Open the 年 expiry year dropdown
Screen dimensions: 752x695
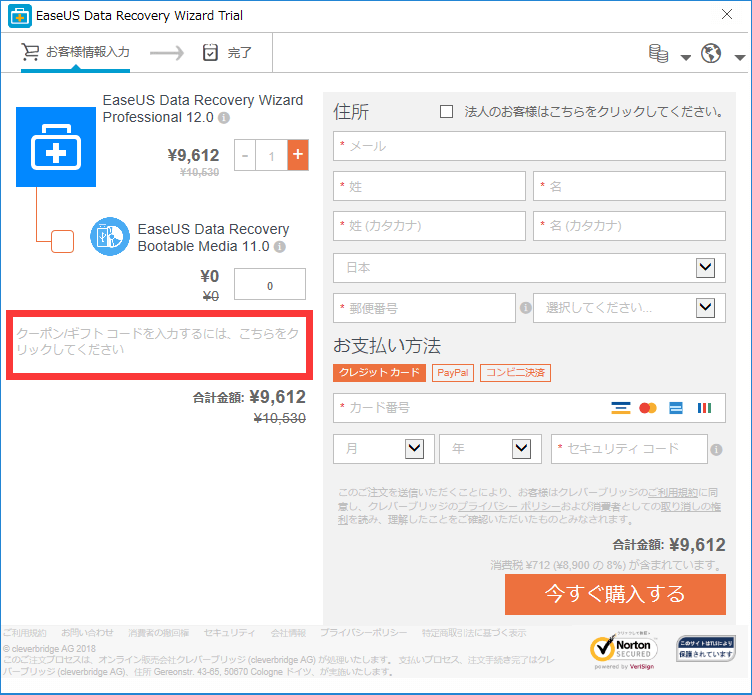(490, 449)
